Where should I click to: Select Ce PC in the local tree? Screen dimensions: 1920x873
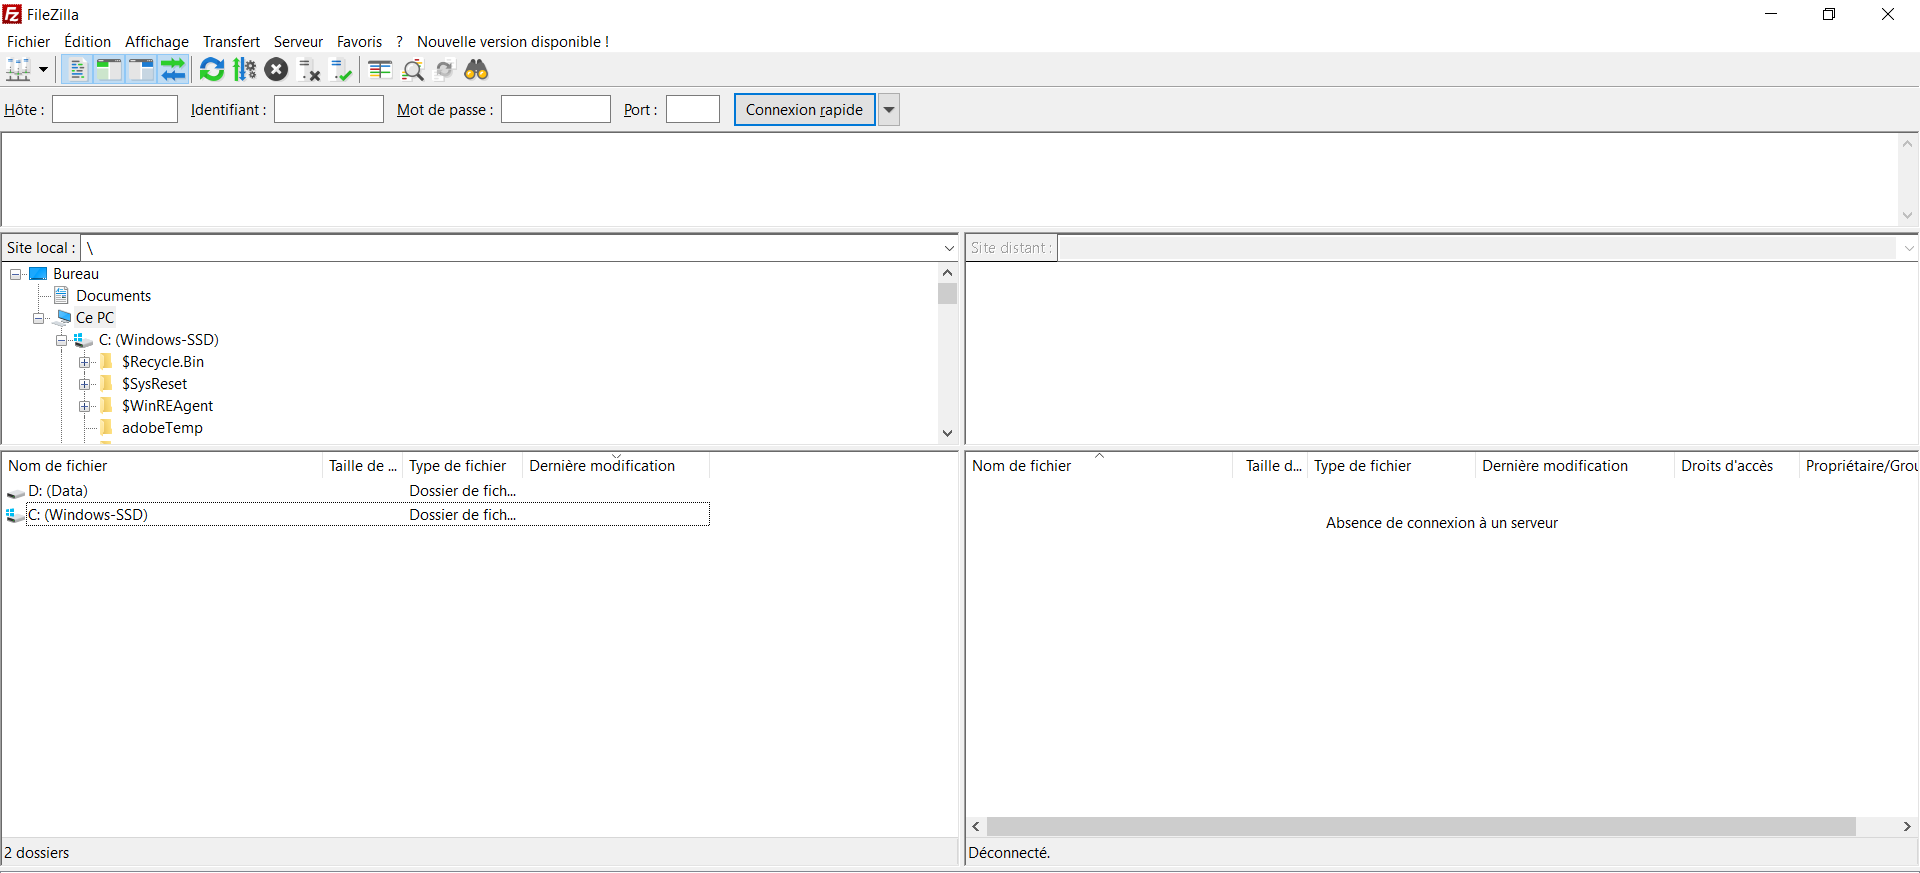pyautogui.click(x=95, y=318)
